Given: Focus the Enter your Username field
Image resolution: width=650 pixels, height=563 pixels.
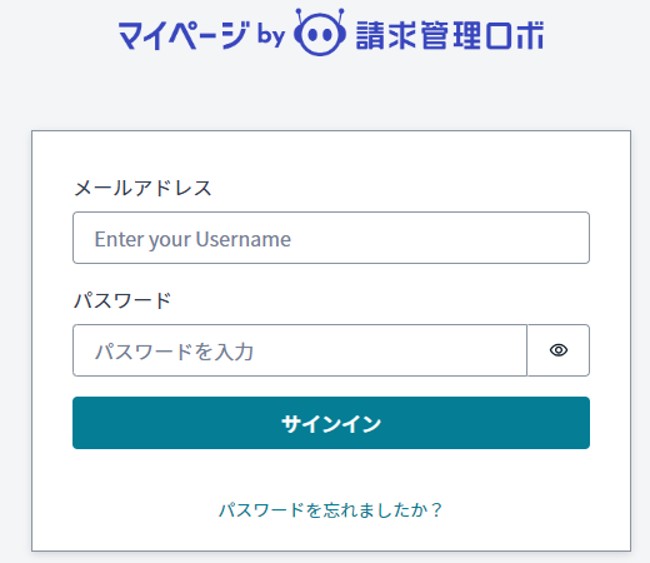Looking at the screenshot, I should click(x=331, y=238).
